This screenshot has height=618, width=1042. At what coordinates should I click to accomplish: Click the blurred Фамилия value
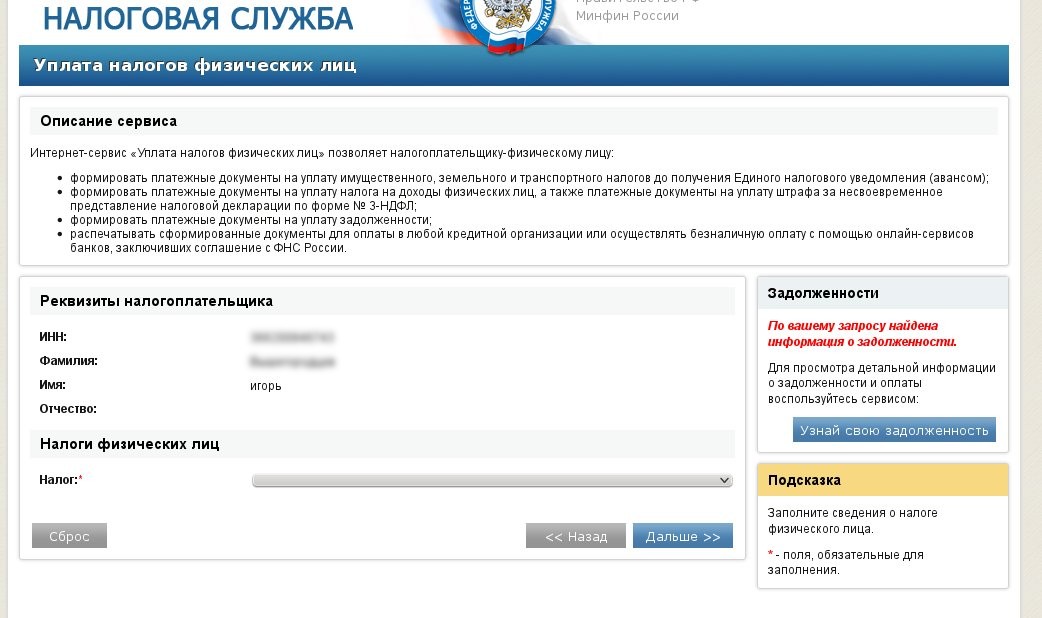(292, 361)
